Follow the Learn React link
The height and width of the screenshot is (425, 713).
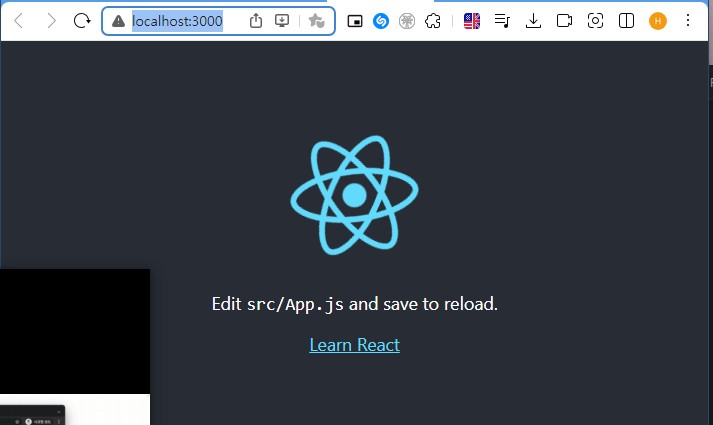click(x=355, y=345)
